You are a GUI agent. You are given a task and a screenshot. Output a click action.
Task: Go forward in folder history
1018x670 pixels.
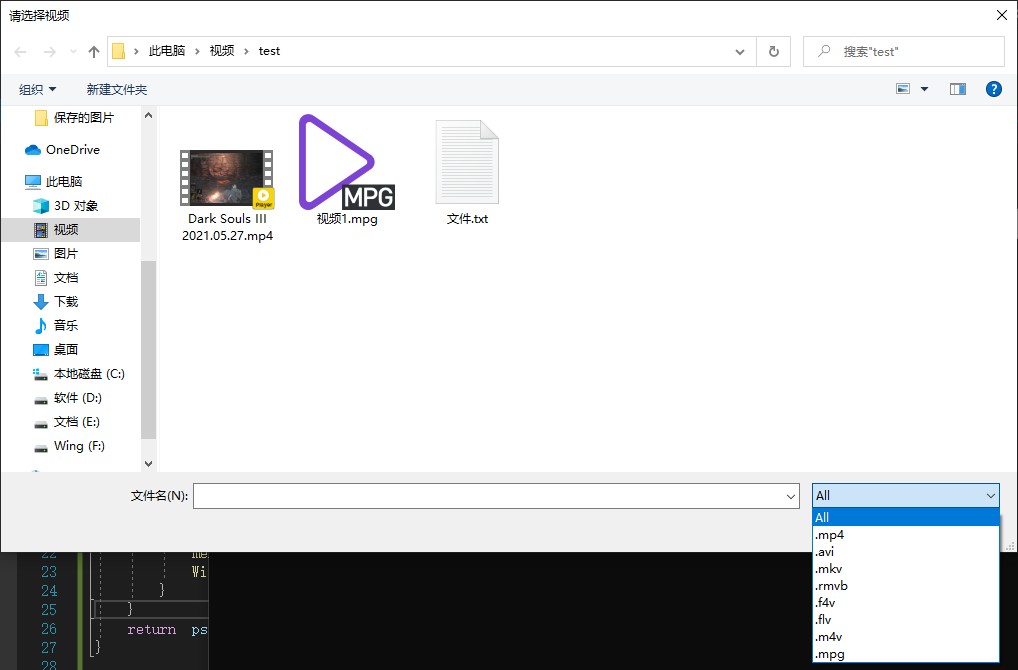(49, 52)
